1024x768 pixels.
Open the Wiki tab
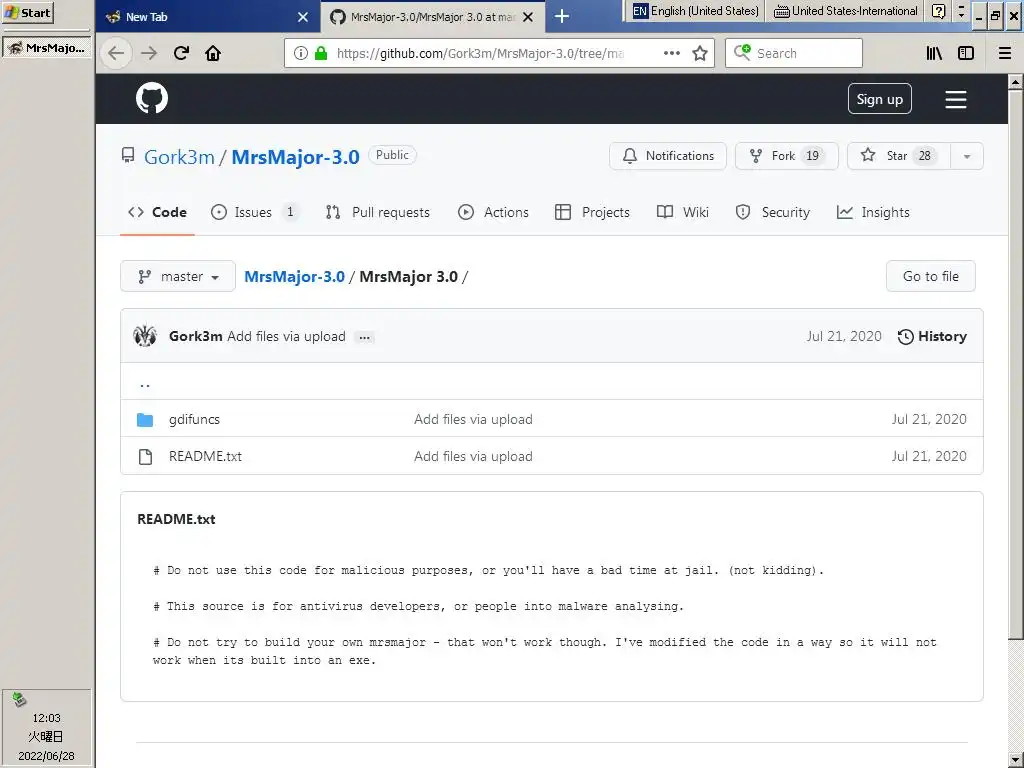(x=682, y=212)
